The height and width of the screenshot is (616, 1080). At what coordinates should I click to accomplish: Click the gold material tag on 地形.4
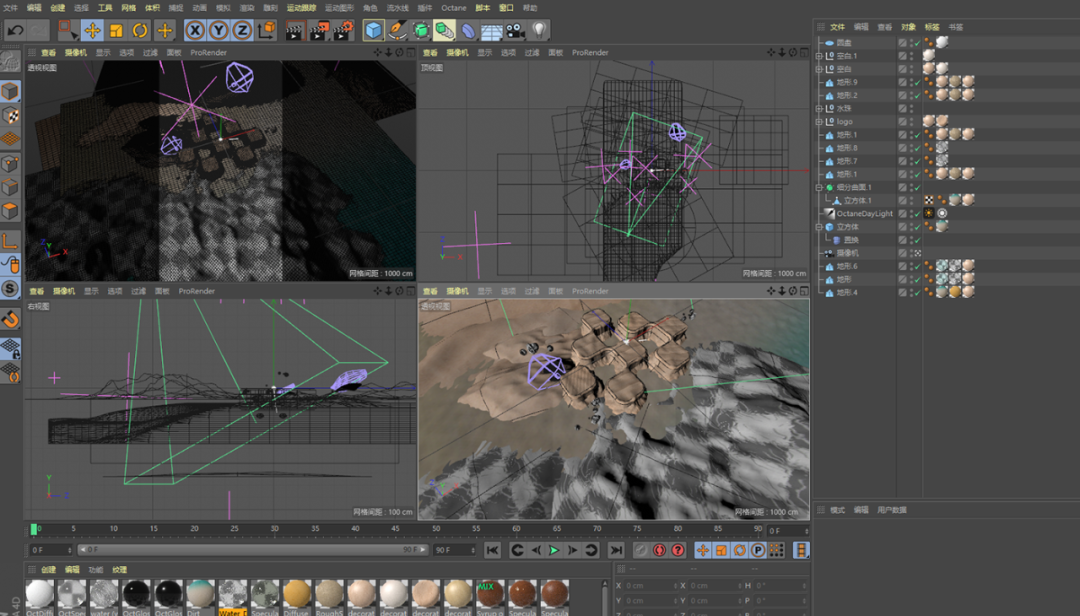click(x=955, y=292)
